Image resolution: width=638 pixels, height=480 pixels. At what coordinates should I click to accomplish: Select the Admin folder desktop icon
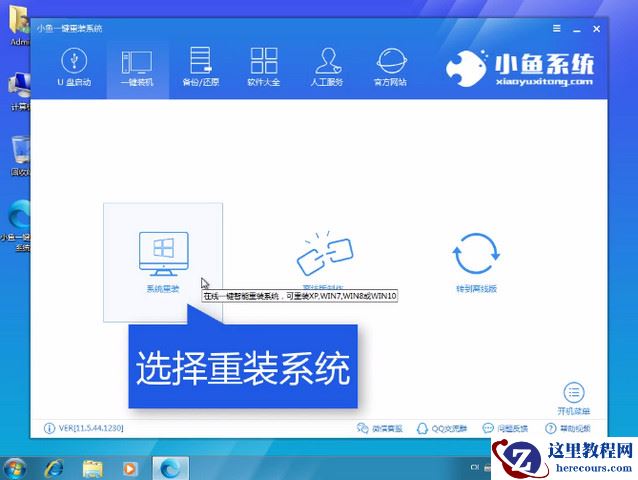tap(19, 27)
